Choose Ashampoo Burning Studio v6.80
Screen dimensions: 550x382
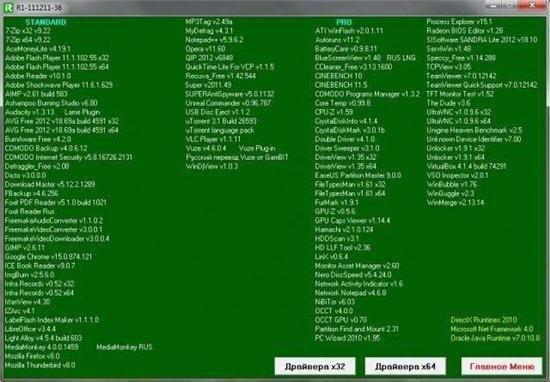pos(51,103)
